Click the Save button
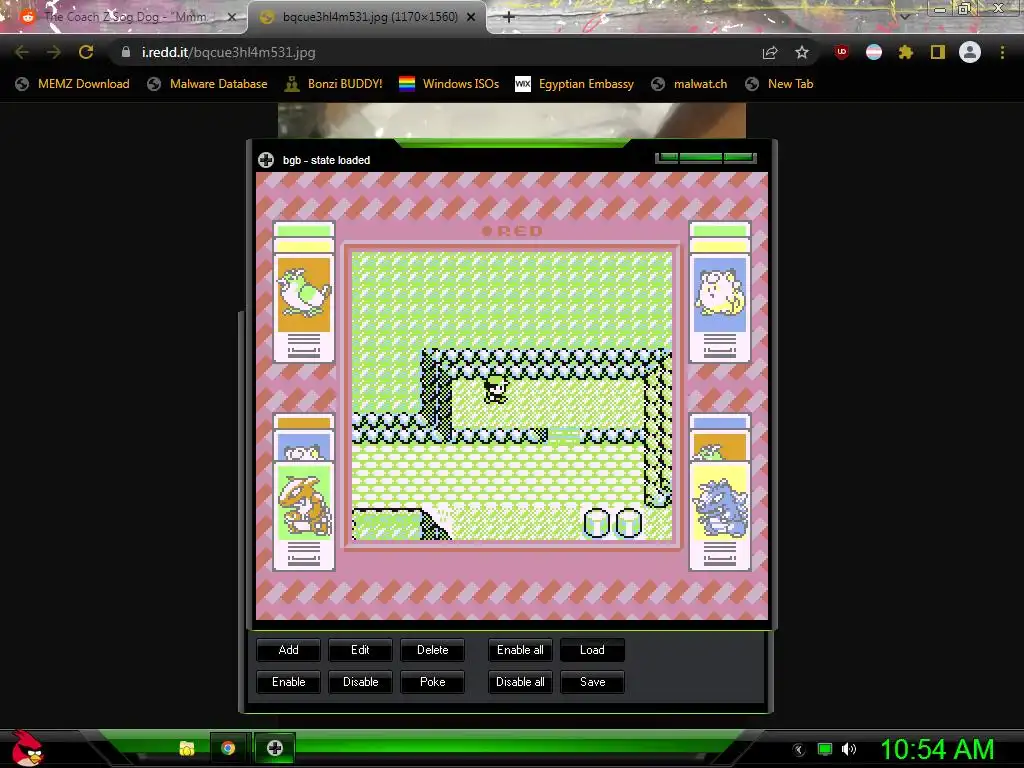Viewport: 1024px width, 768px height. (x=592, y=682)
